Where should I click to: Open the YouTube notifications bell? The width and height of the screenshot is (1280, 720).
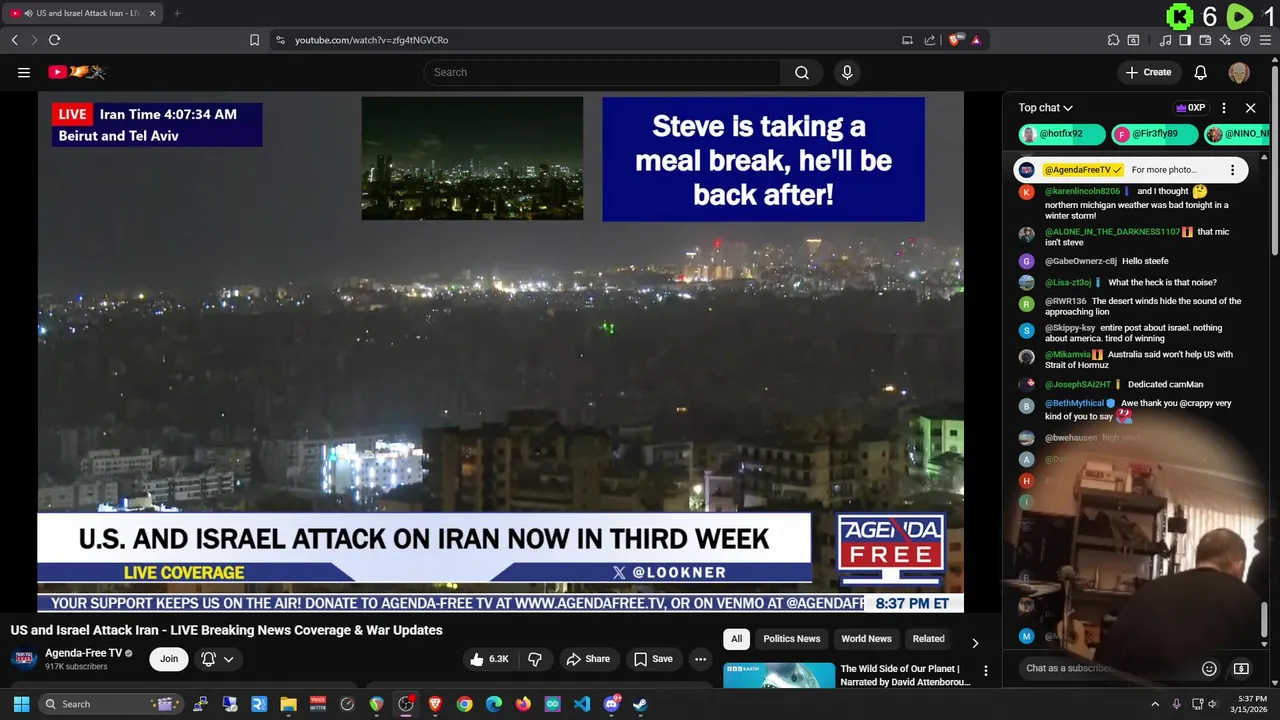pos(1201,72)
